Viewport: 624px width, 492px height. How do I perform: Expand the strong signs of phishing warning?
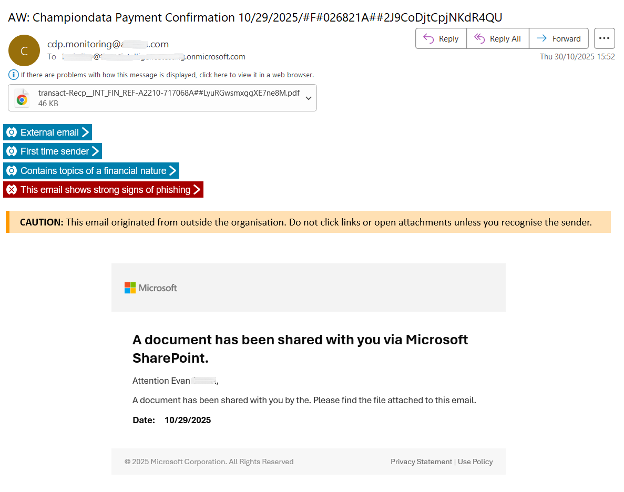(x=197, y=189)
